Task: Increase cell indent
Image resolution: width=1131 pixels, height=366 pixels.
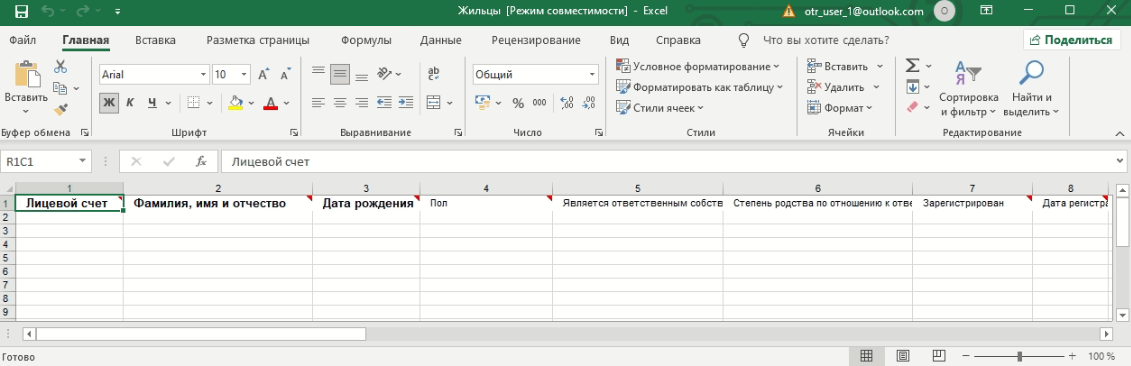Action: pyautogui.click(x=405, y=103)
